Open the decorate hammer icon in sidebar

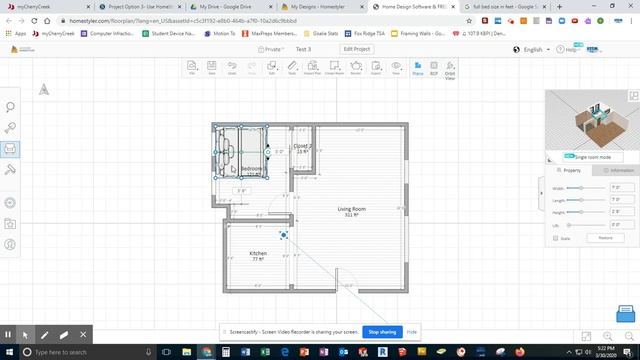click(x=10, y=169)
